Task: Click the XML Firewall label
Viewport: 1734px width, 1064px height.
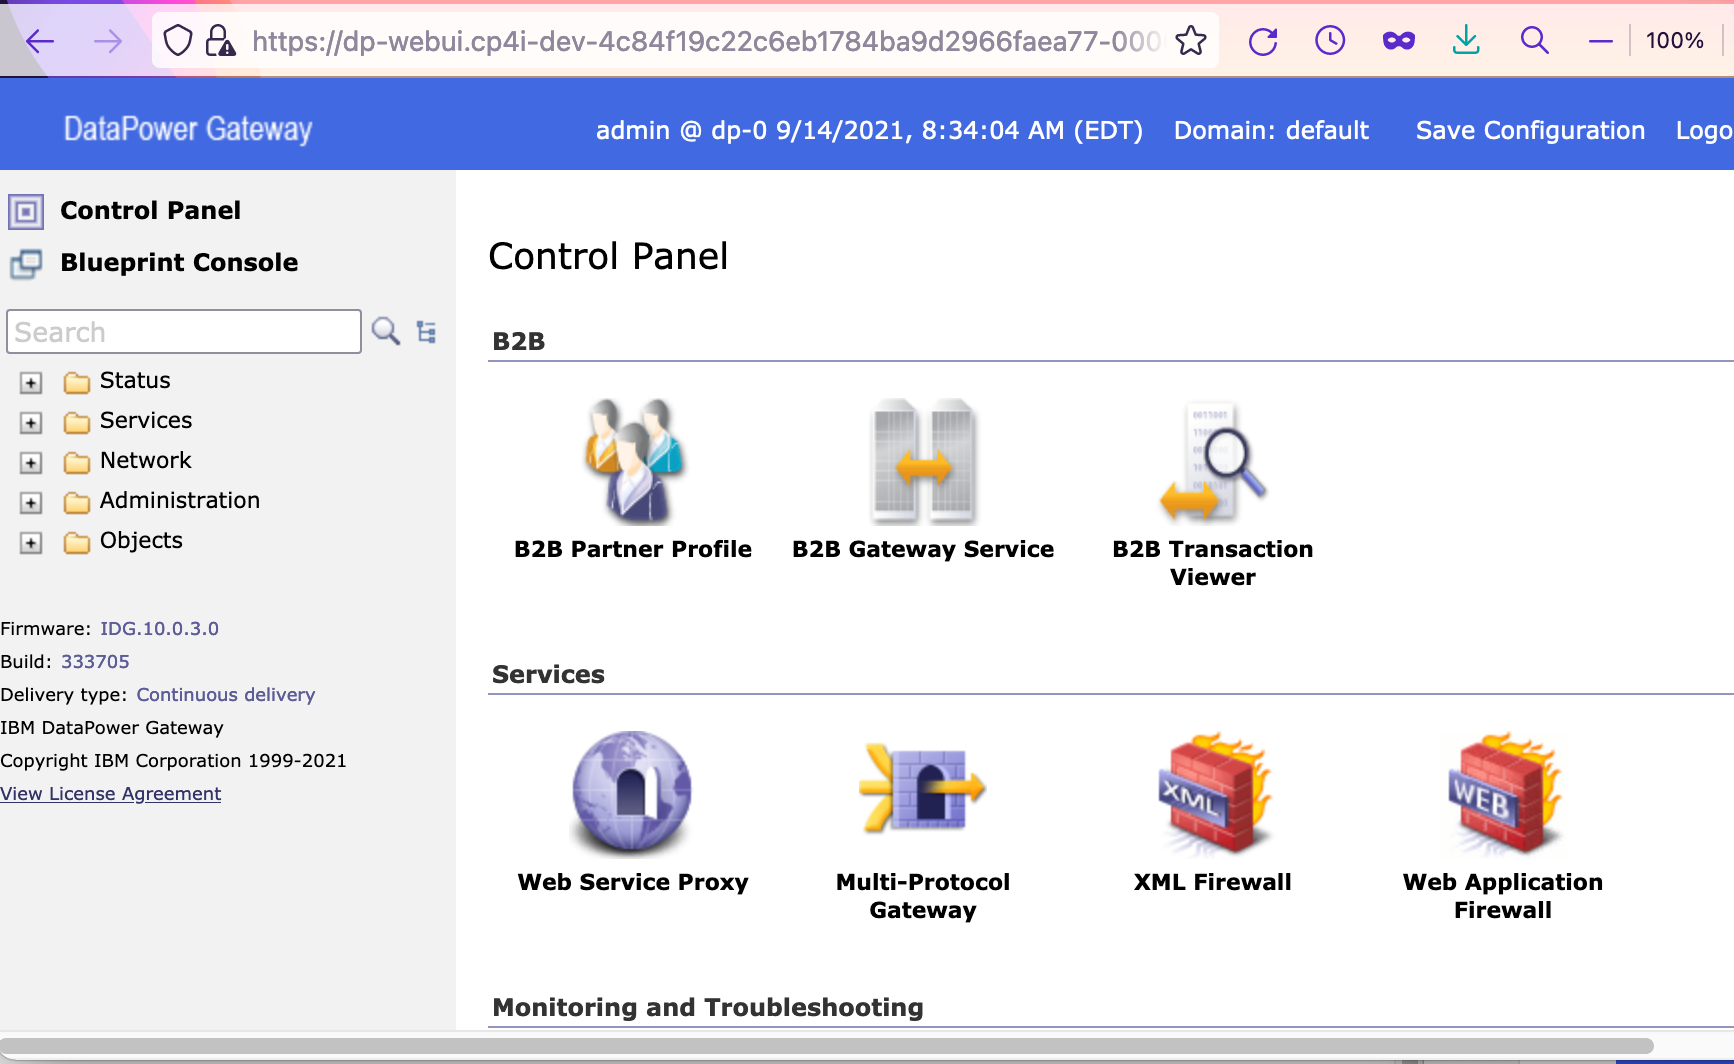Action: coord(1213,882)
